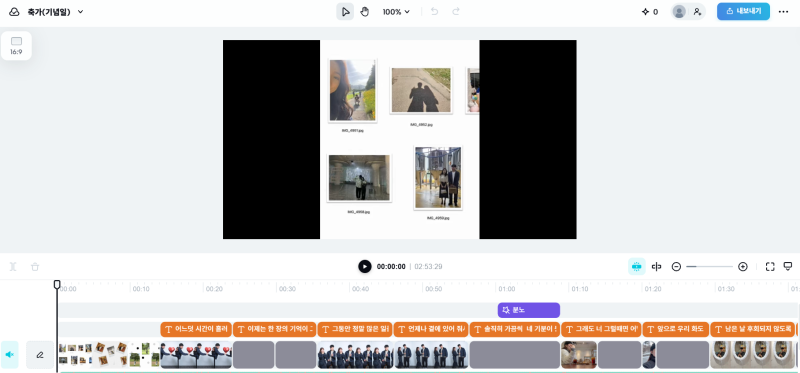Click the user profile avatar
Viewport: 800px width, 373px height.
[679, 12]
